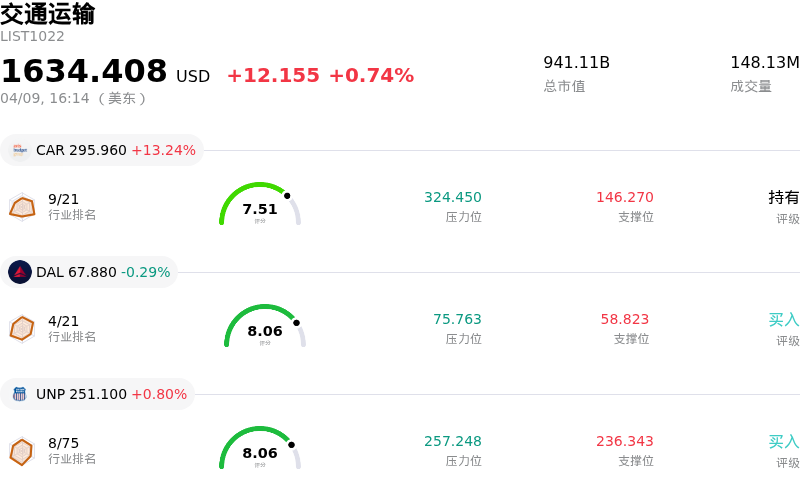This screenshot has height=488, width=800.
Task: Click CAR resistance level 324.450
Action: [x=453, y=198]
